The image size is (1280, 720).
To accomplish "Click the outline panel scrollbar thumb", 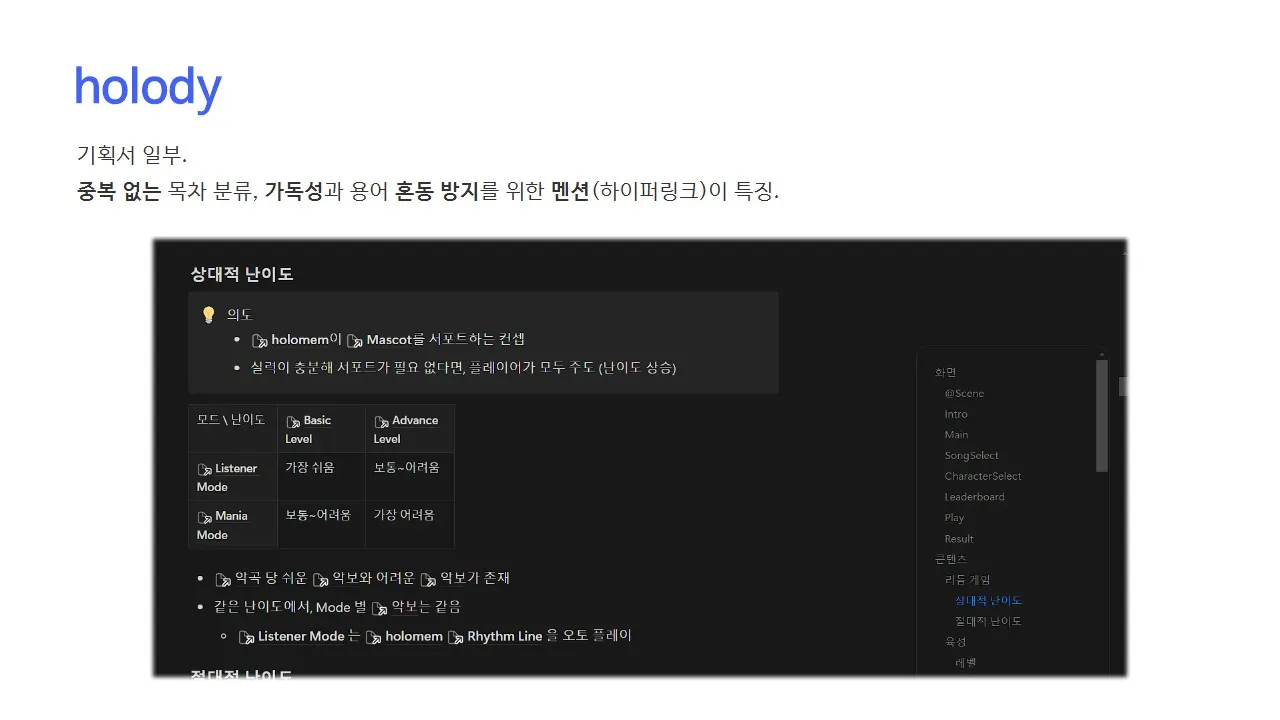I will coord(1101,415).
